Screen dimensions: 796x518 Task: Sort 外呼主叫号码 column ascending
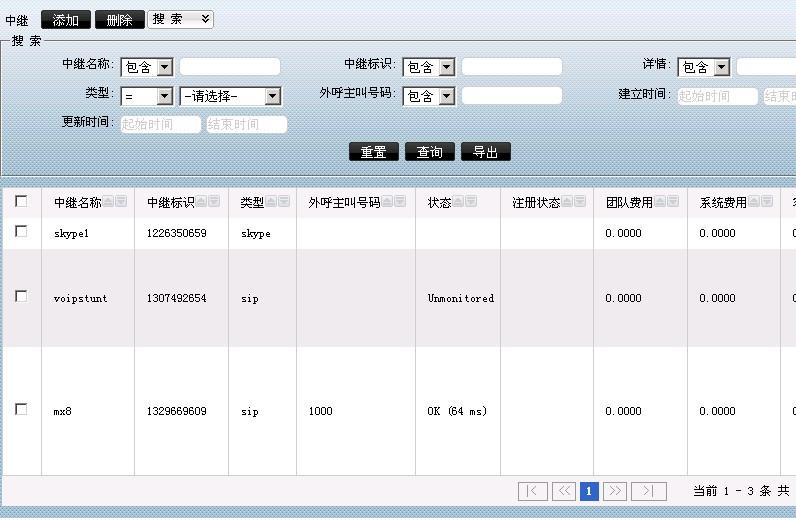(x=387, y=202)
